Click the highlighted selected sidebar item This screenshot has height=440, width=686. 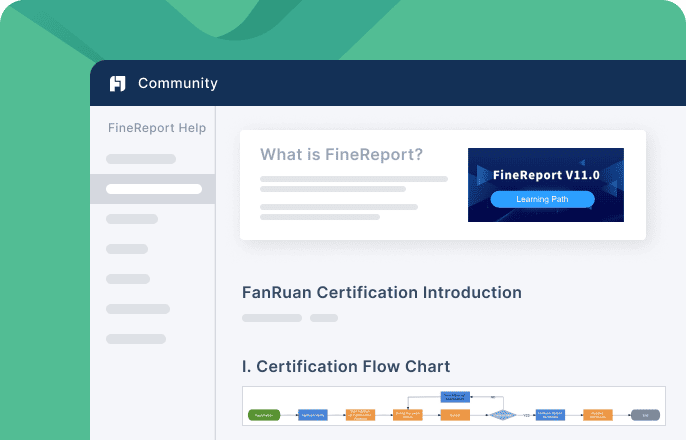pos(152,188)
